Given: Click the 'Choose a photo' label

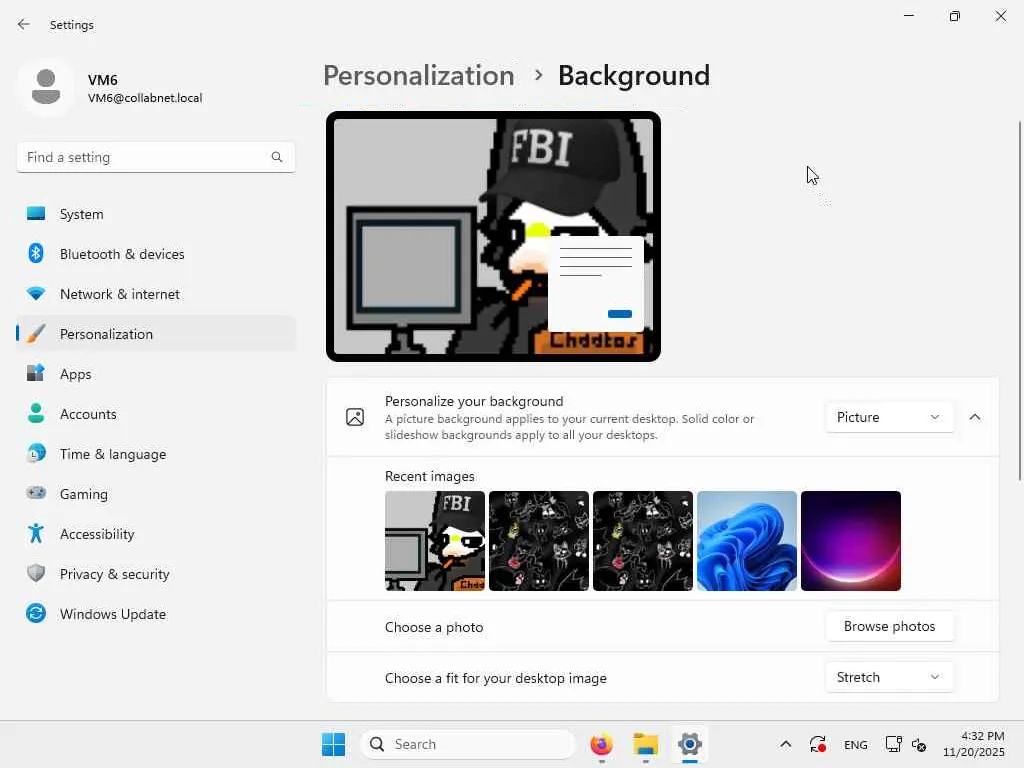Looking at the screenshot, I should coord(434,627).
